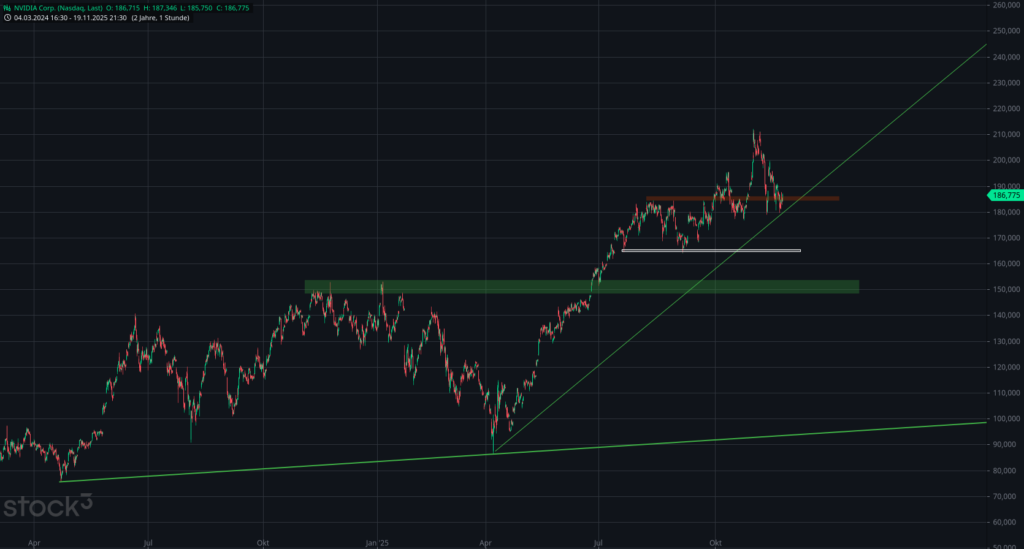Viewport: 1024px width, 549px height.
Task: Click the 200,000 label on price axis
Action: point(1004,160)
